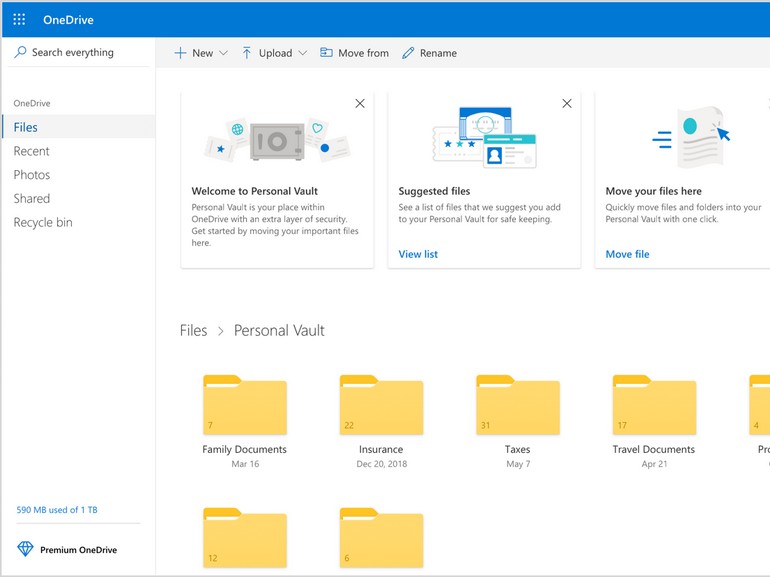Click the Apr 21 date label
Image resolution: width=770 pixels, height=577 pixels.
655,464
